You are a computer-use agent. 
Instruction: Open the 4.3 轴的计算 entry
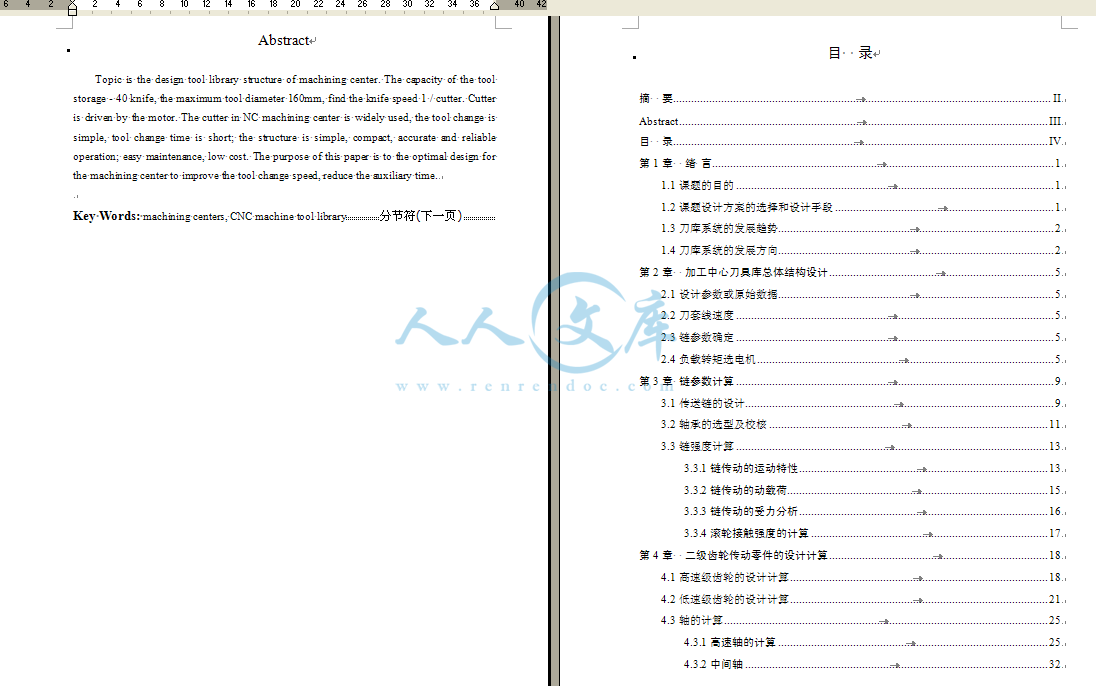point(862,620)
